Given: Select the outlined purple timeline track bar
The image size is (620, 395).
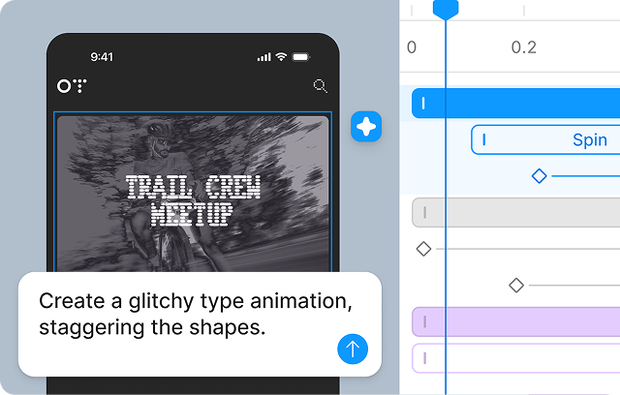Looking at the screenshot, I should pos(516,358).
